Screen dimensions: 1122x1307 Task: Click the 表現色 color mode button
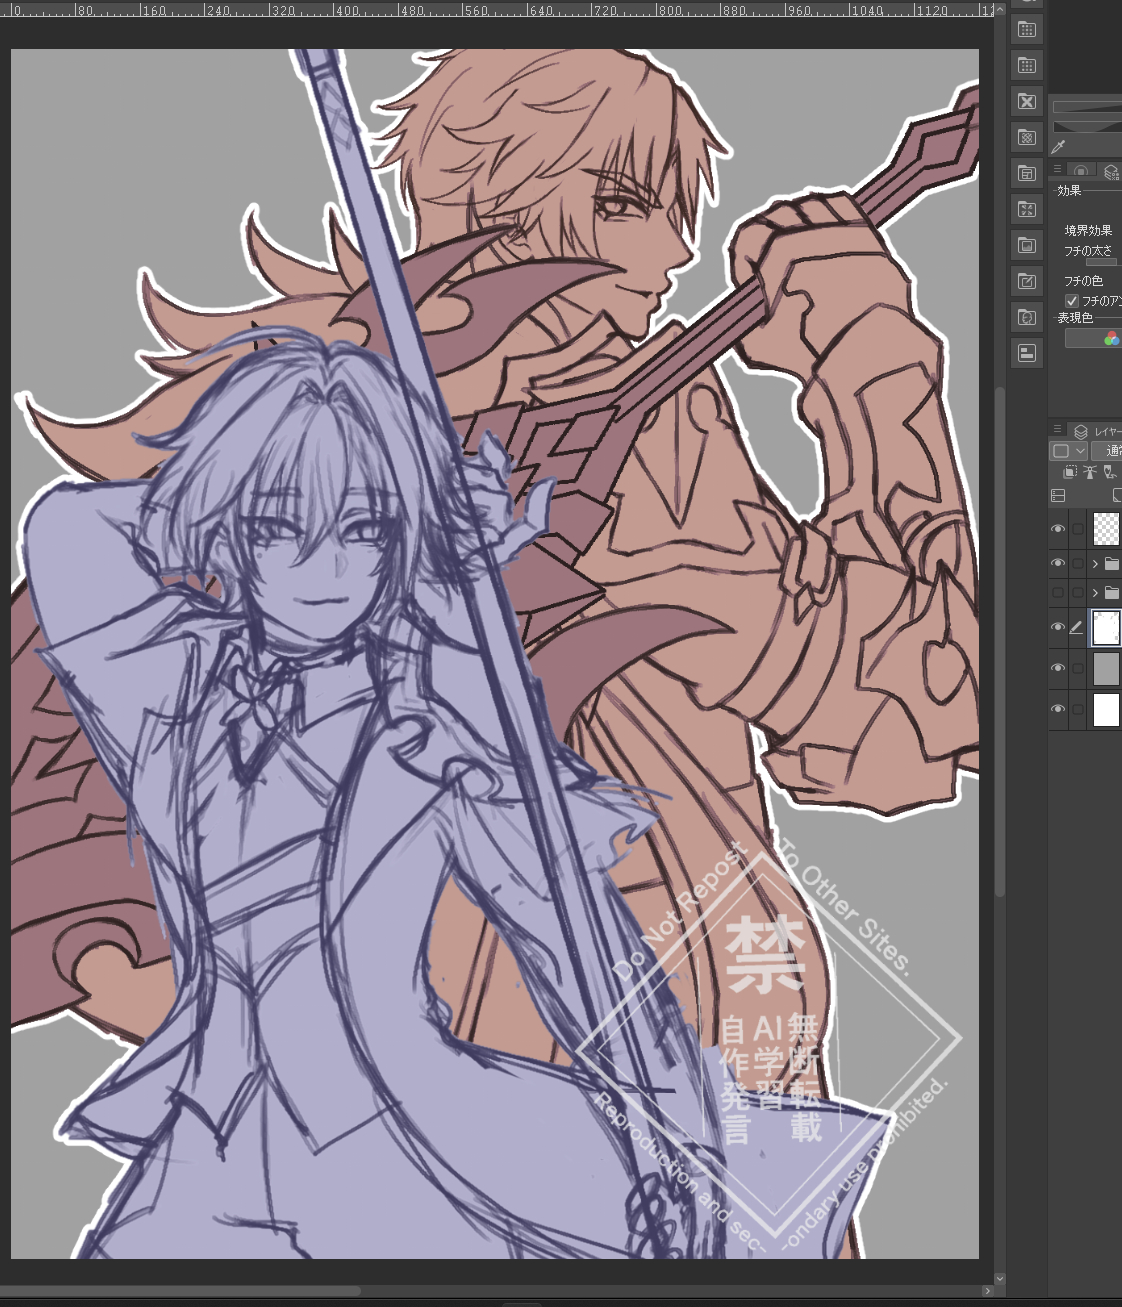(1094, 339)
